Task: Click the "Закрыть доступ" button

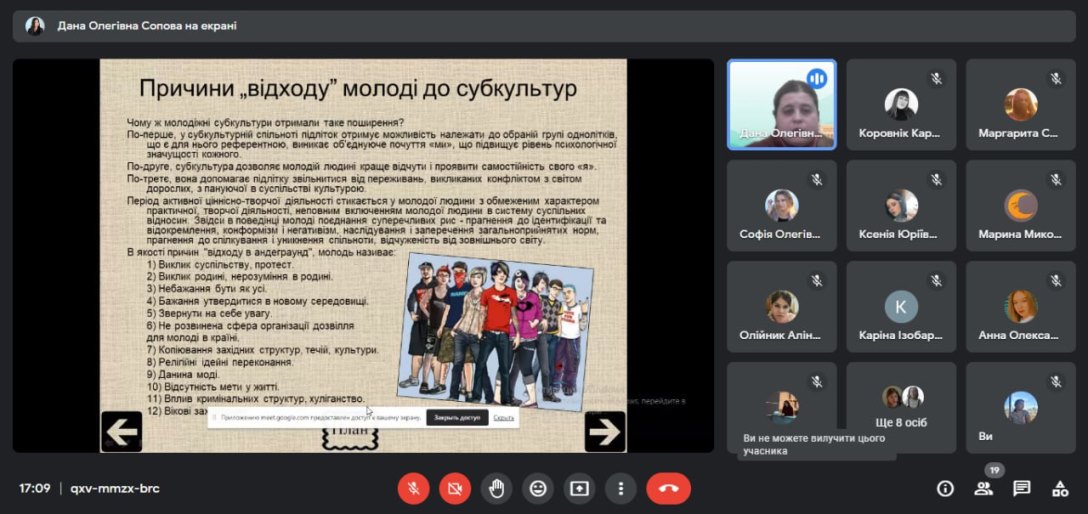Action: pyautogui.click(x=456, y=417)
